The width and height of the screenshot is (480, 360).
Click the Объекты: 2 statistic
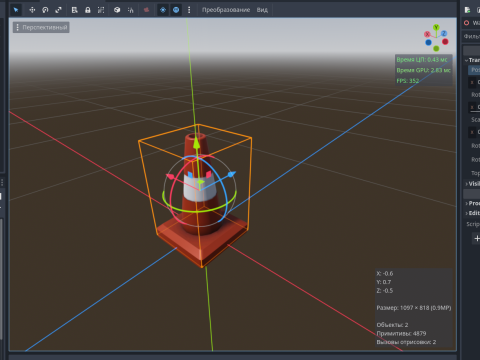[392, 325]
